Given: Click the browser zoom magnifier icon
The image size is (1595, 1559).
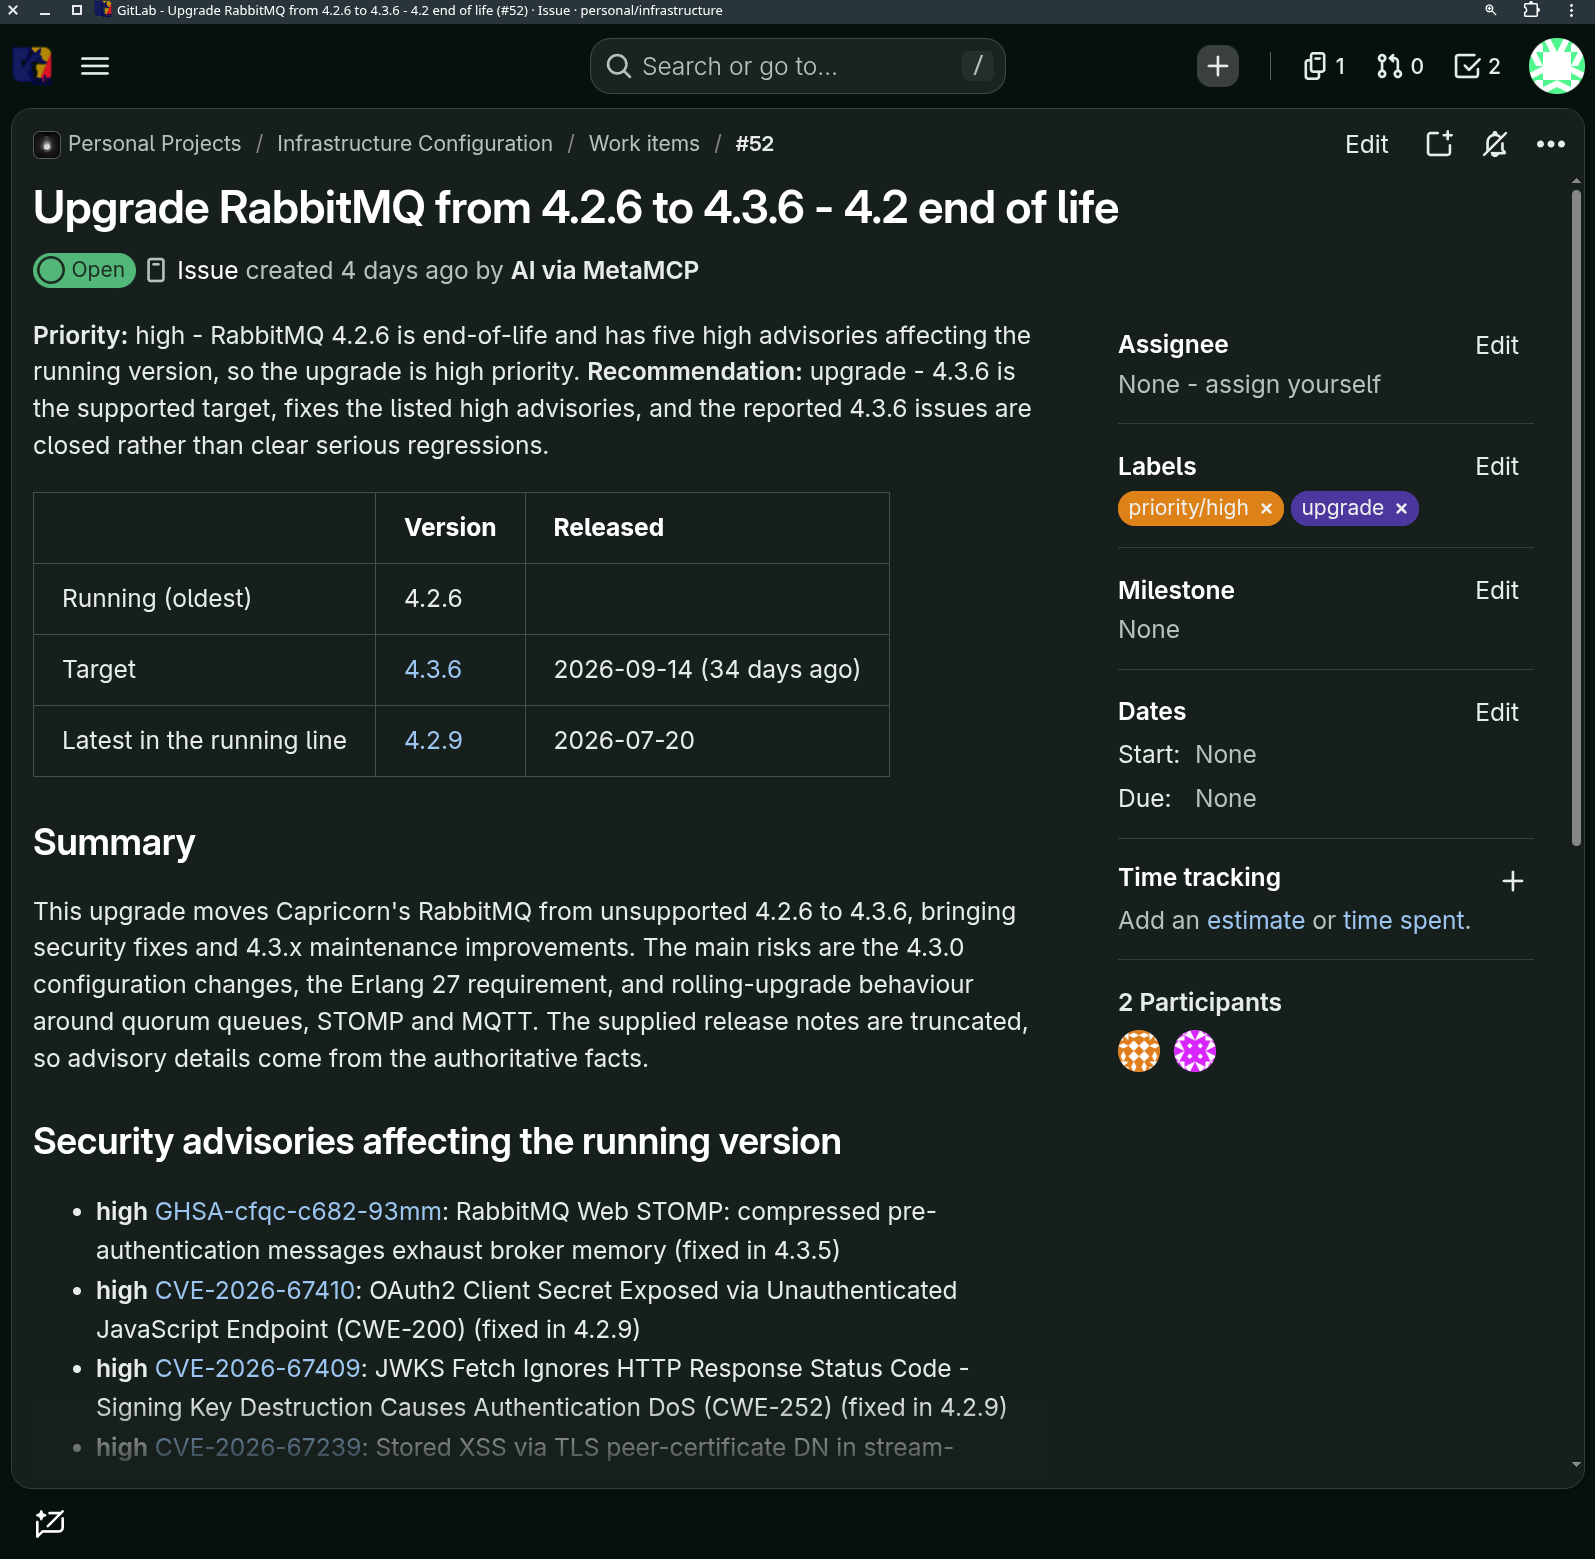Looking at the screenshot, I should click(1490, 10).
